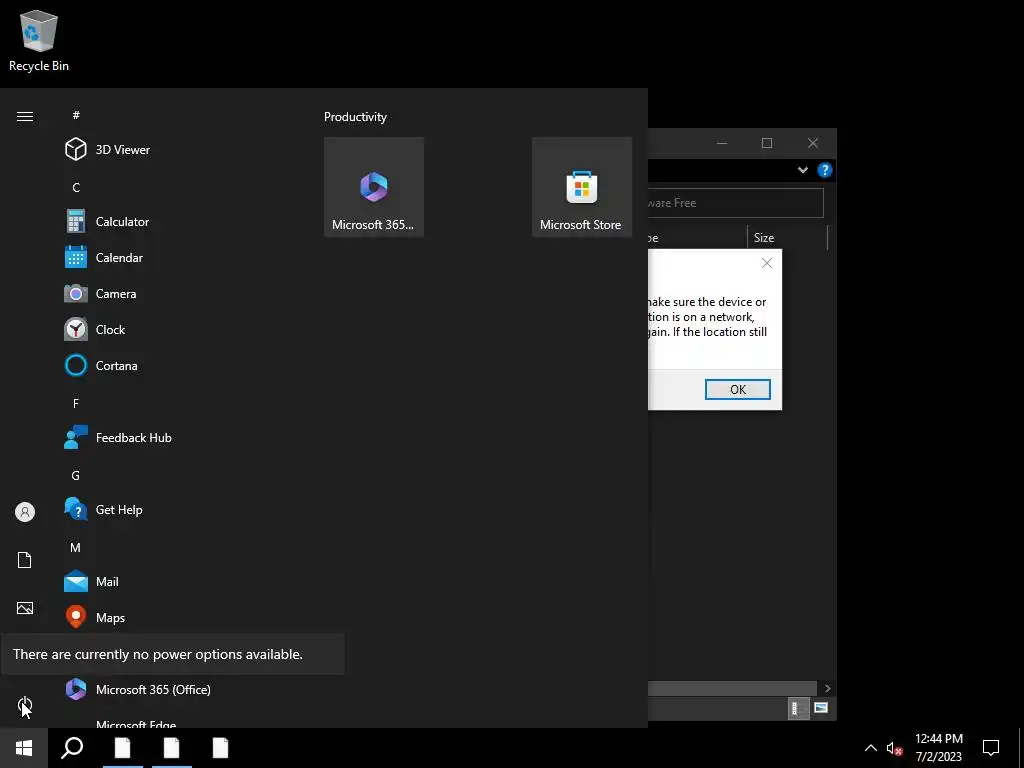Open the Microsoft Store tile

tap(581, 187)
